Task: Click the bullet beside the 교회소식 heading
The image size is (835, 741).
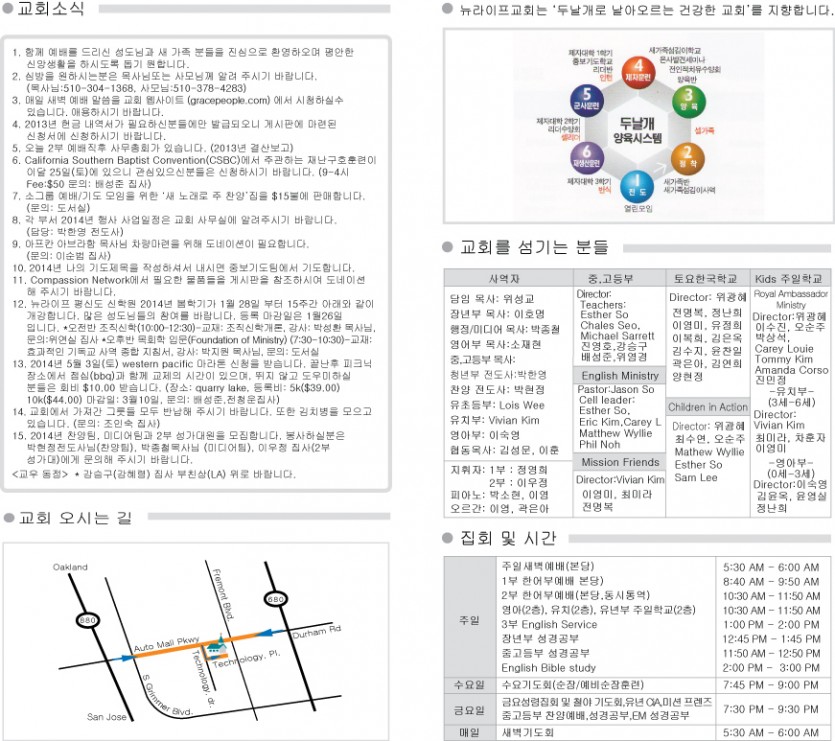Action: coord(8,9)
